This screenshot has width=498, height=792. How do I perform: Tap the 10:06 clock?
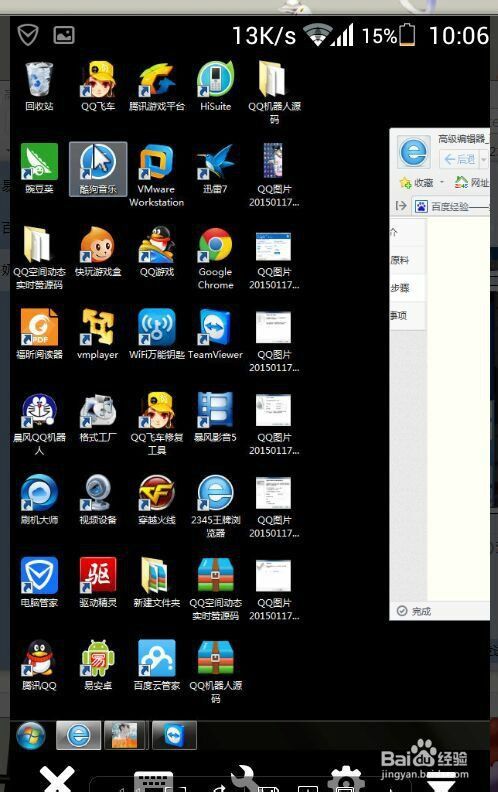(459, 35)
